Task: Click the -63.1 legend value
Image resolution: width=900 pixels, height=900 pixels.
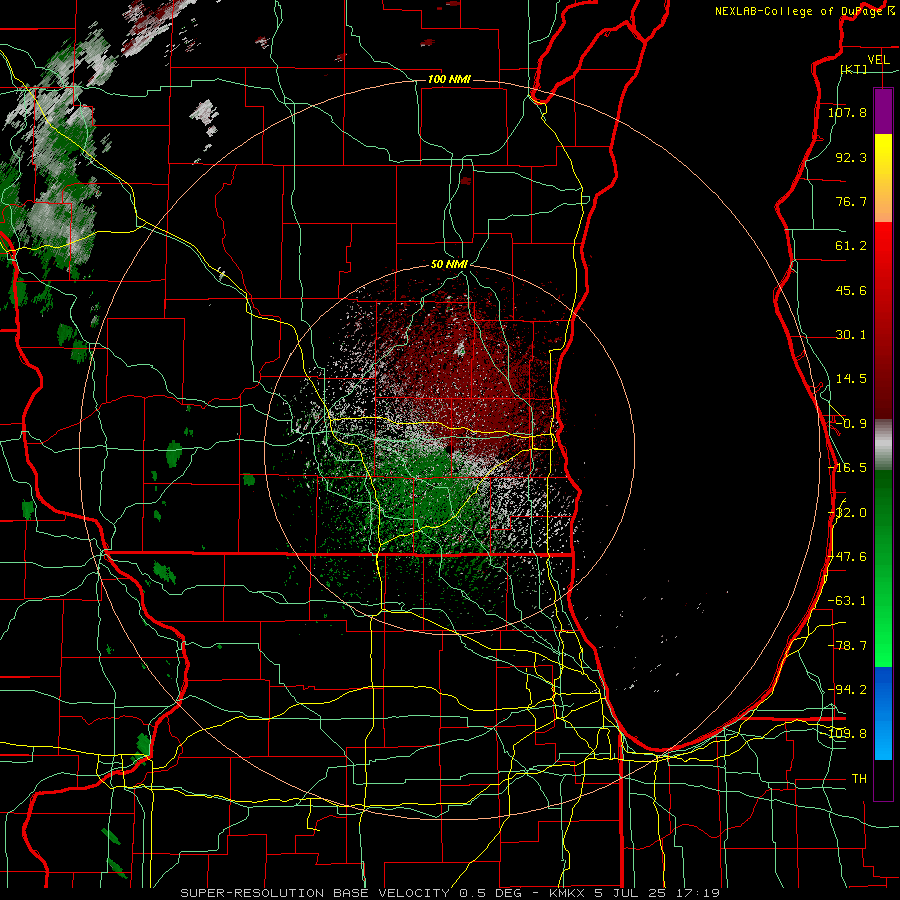Action: pos(847,601)
